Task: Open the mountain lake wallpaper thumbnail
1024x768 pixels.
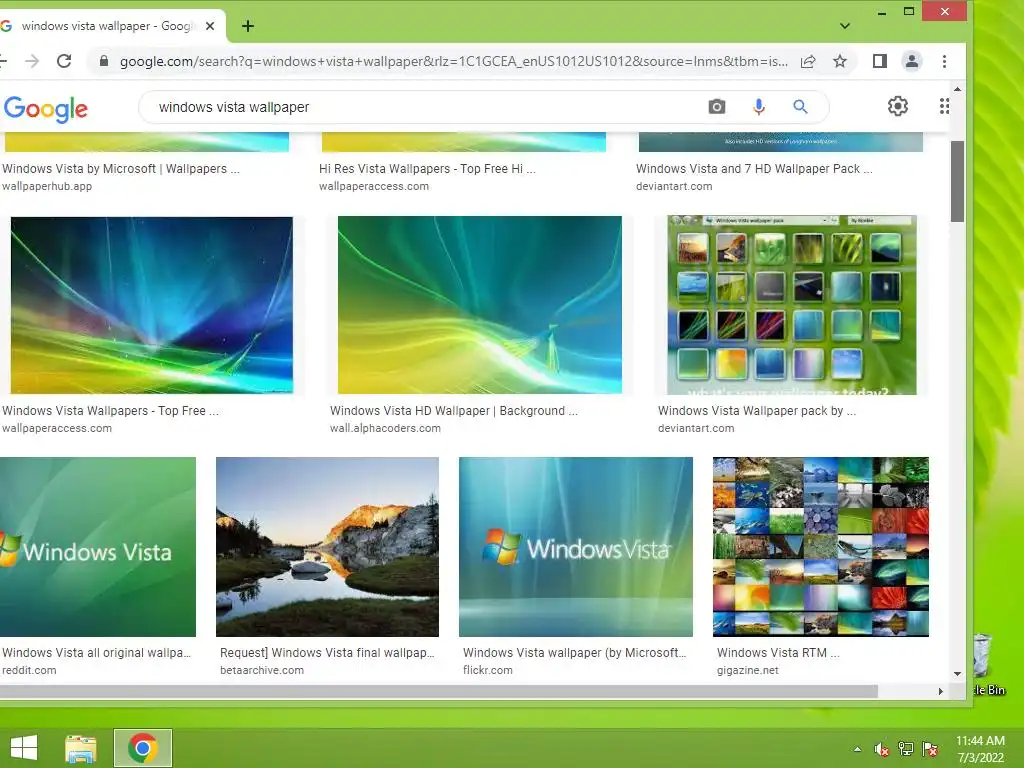Action: [327, 547]
